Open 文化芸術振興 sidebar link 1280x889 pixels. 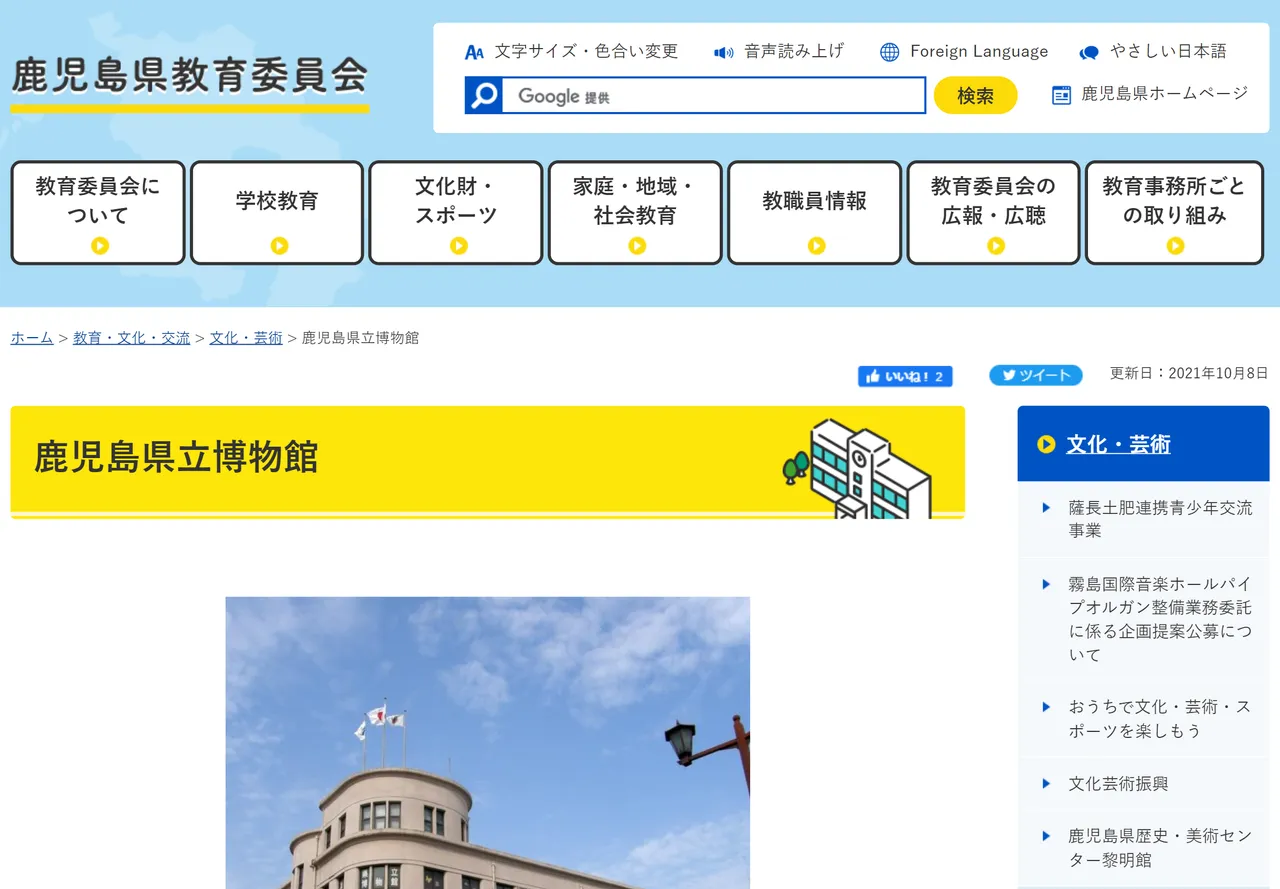(x=1118, y=784)
